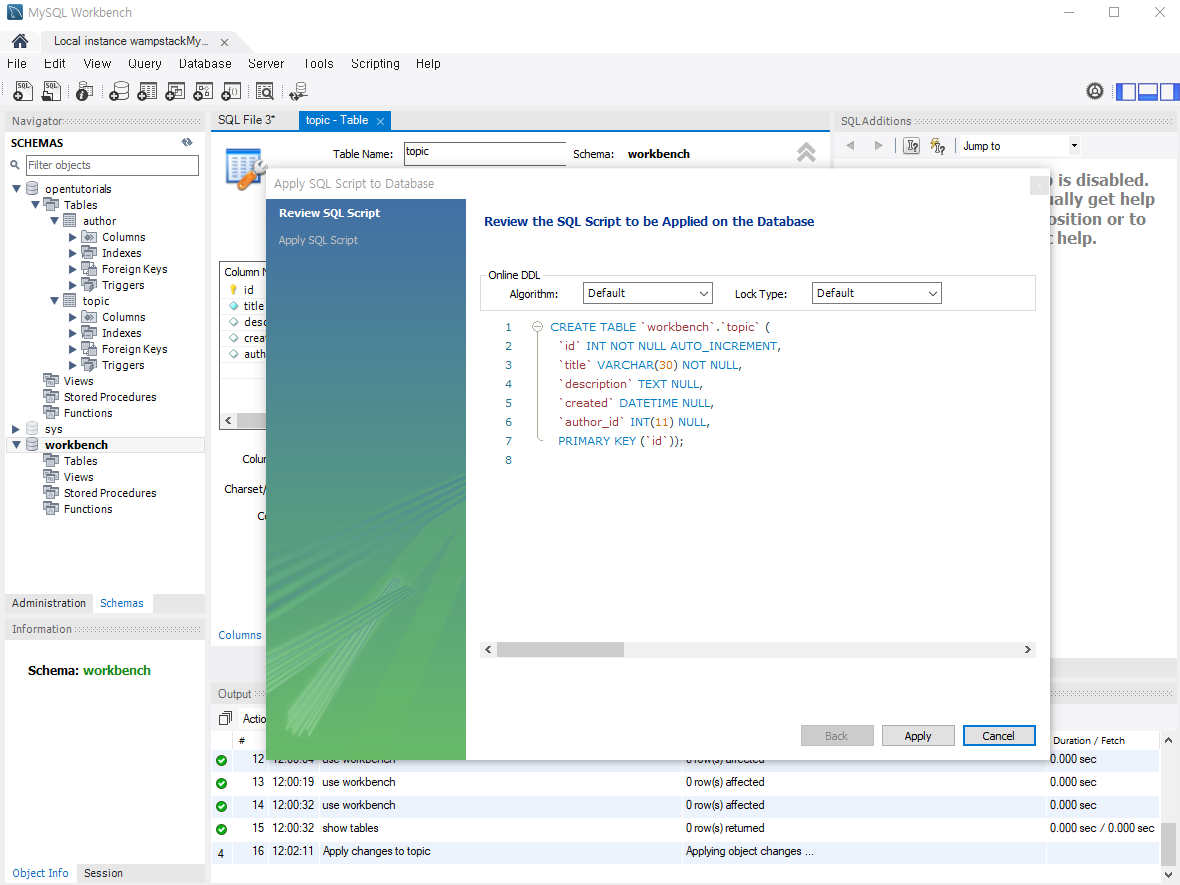
Task: Click Apply button in dialog
Action: pos(918,736)
